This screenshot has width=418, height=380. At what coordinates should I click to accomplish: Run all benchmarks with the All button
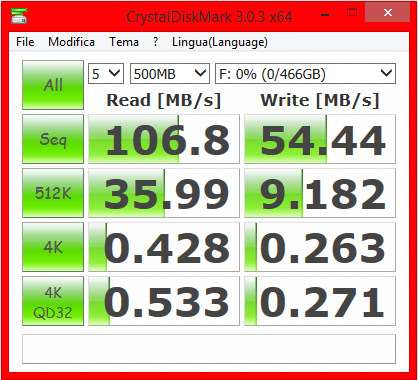(53, 85)
